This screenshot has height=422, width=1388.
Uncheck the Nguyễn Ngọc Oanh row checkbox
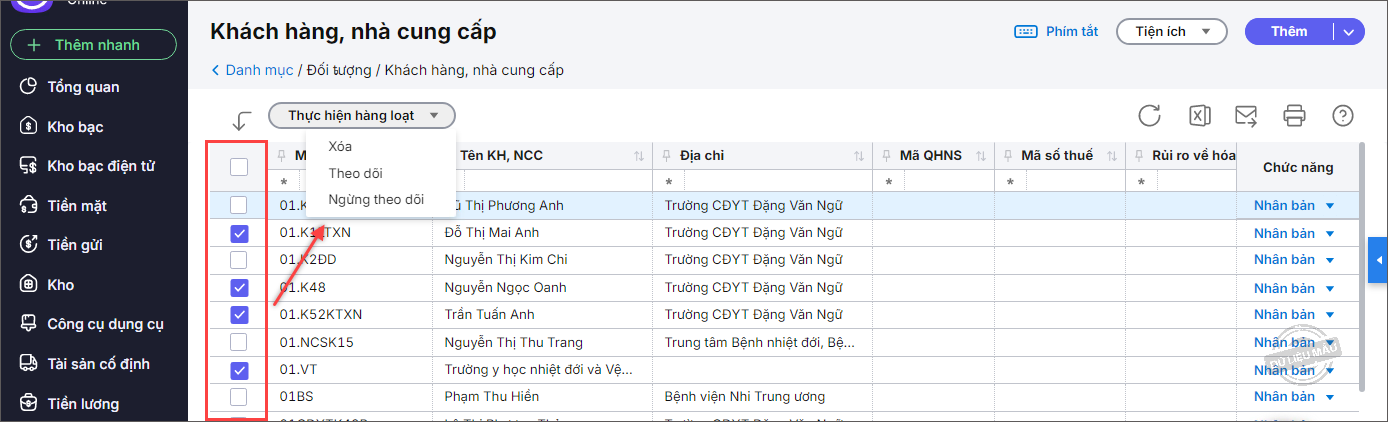239,288
